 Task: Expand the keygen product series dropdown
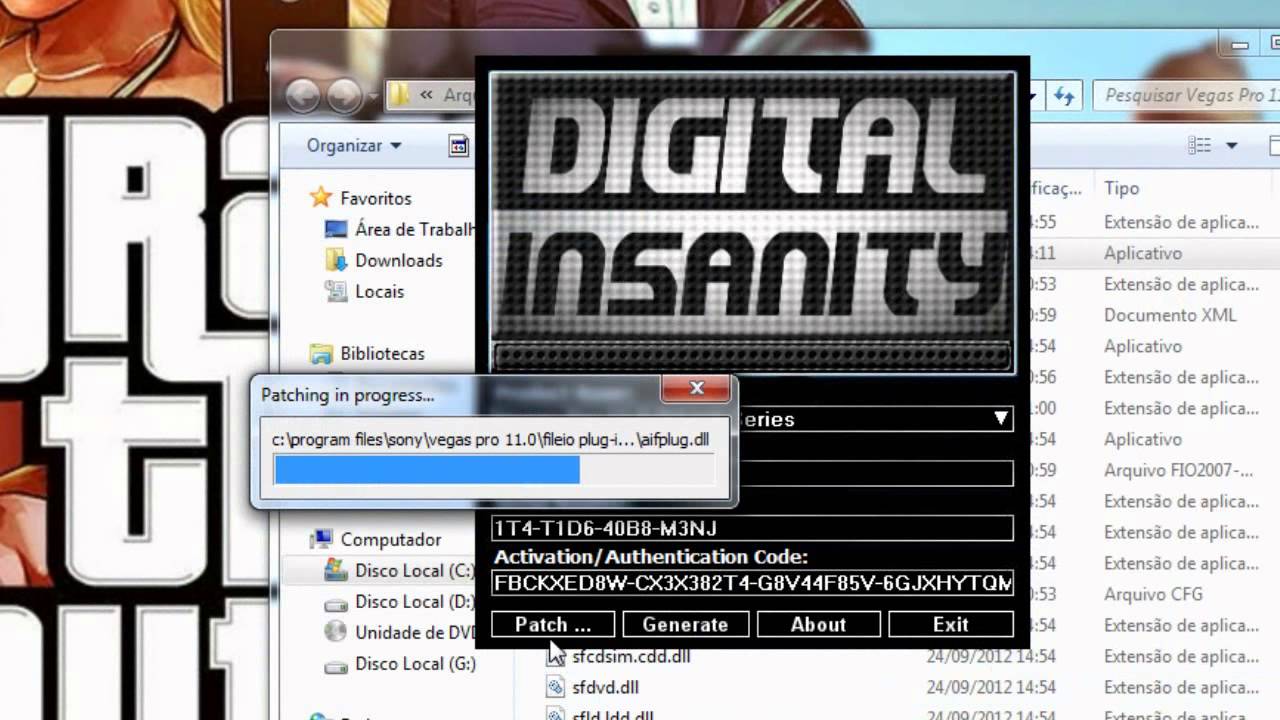tap(1000, 419)
